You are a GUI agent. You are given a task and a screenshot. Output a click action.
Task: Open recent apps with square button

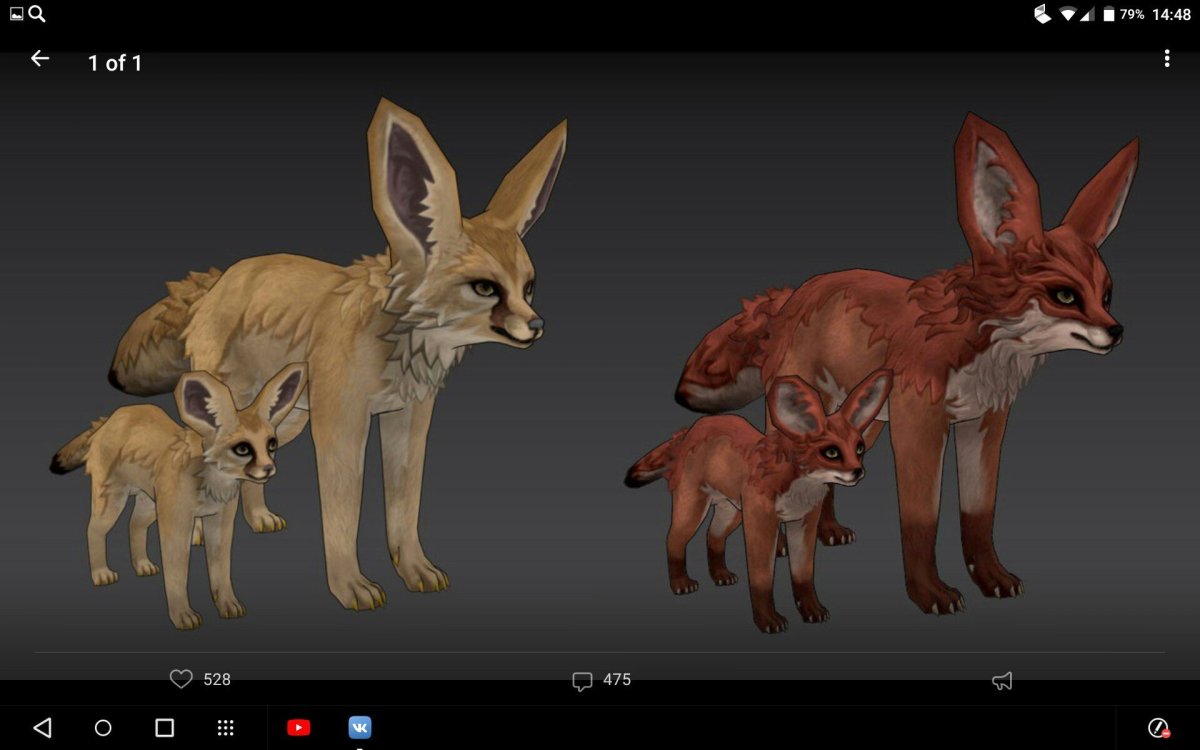pyautogui.click(x=166, y=728)
